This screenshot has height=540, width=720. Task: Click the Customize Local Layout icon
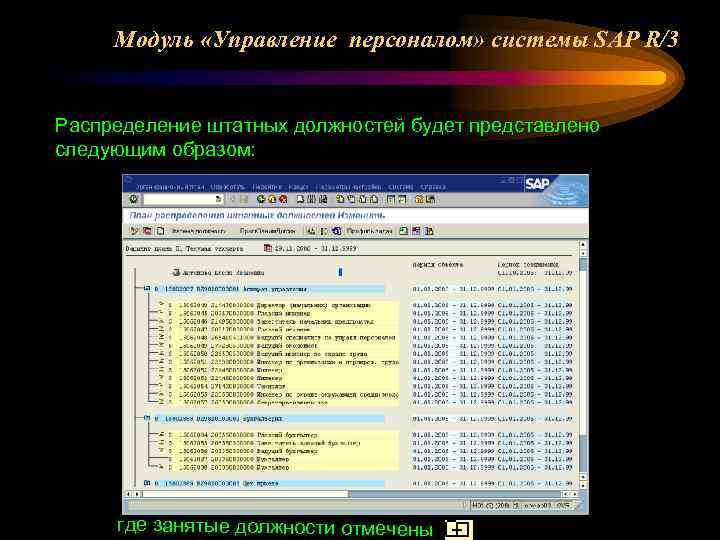[430, 199]
